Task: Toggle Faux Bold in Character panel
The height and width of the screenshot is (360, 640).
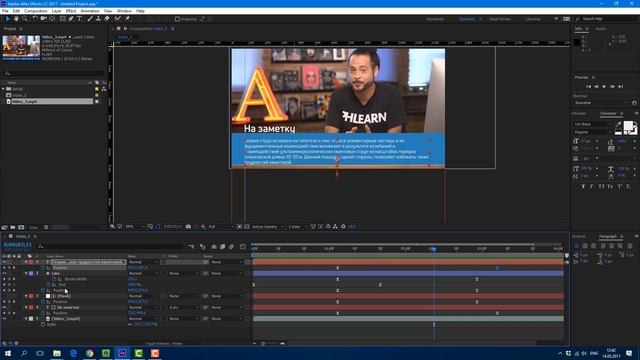Action: point(583,186)
